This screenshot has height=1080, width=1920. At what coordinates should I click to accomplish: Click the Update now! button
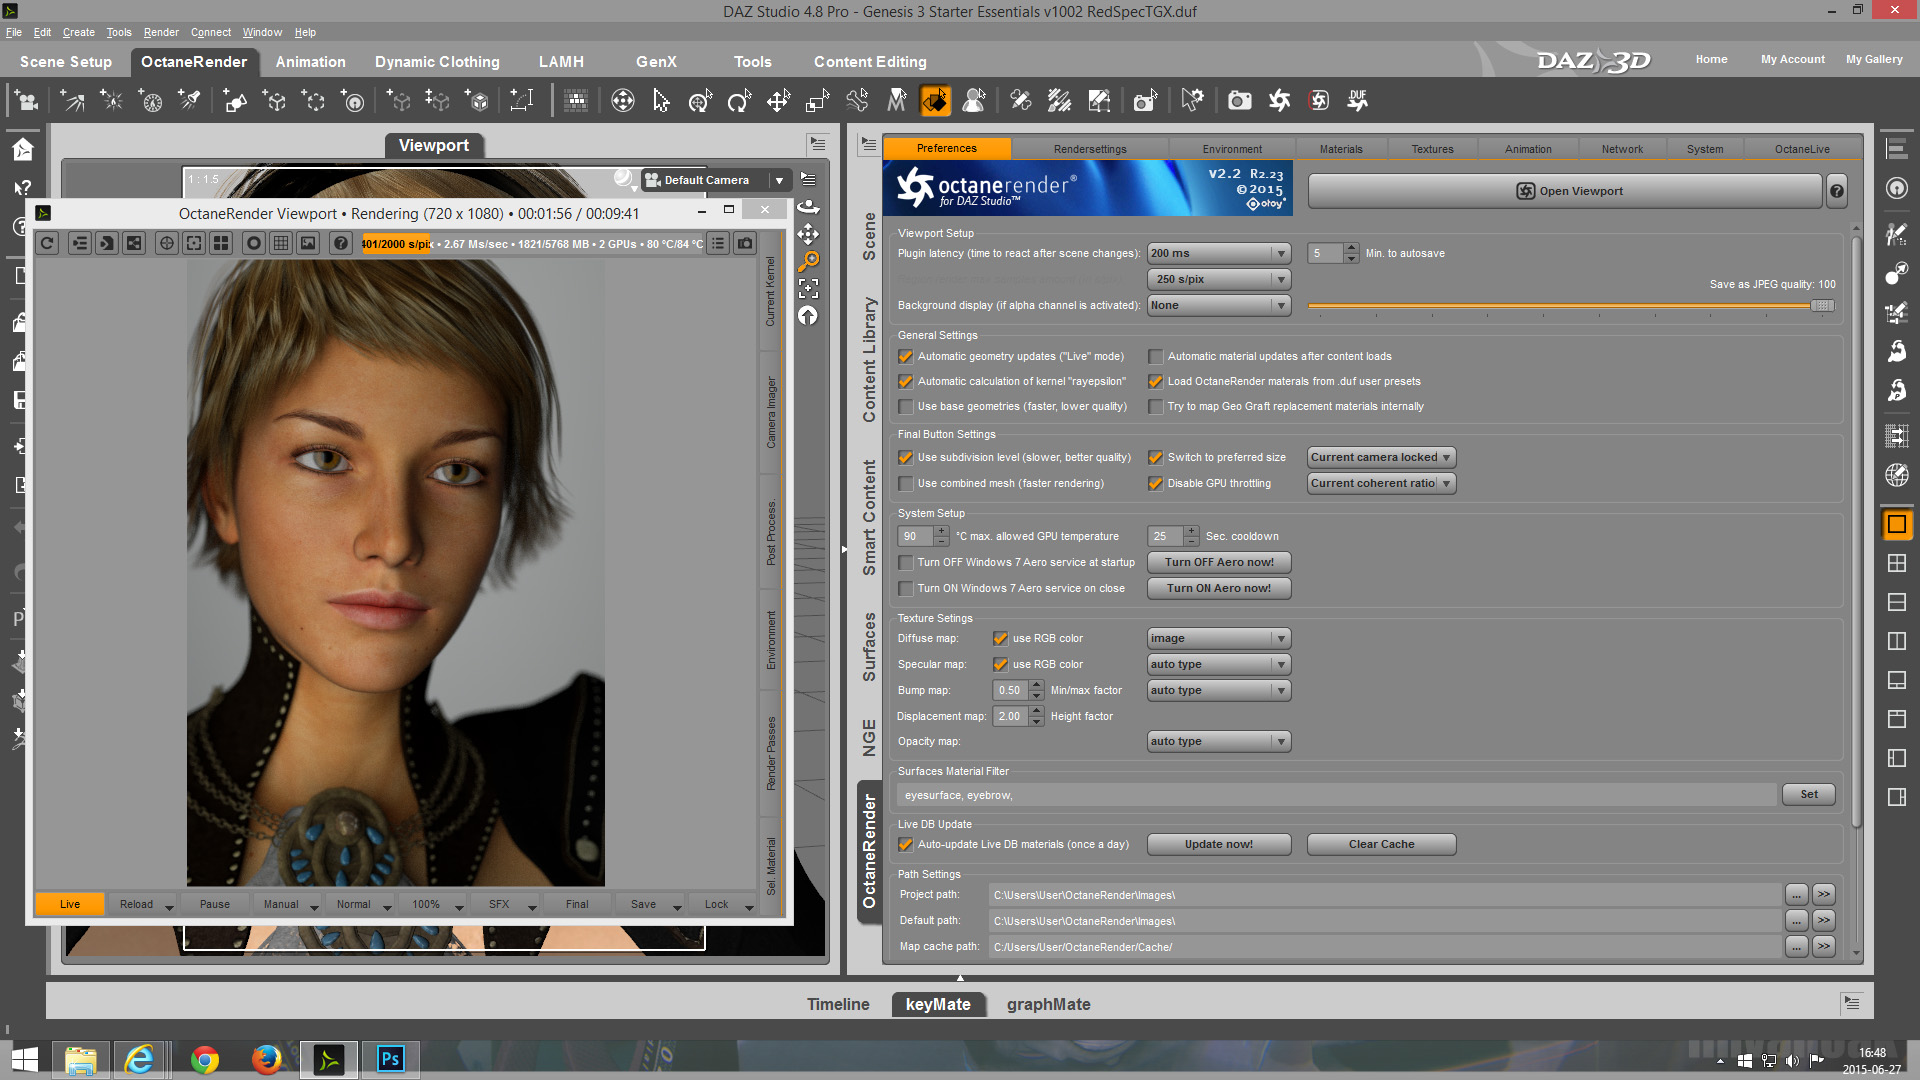point(1218,845)
